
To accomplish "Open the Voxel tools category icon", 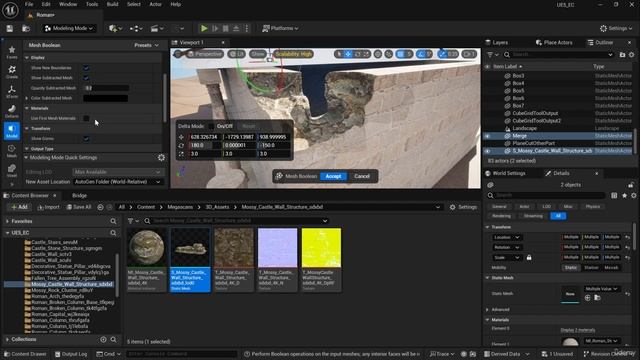I will click(12, 170).
